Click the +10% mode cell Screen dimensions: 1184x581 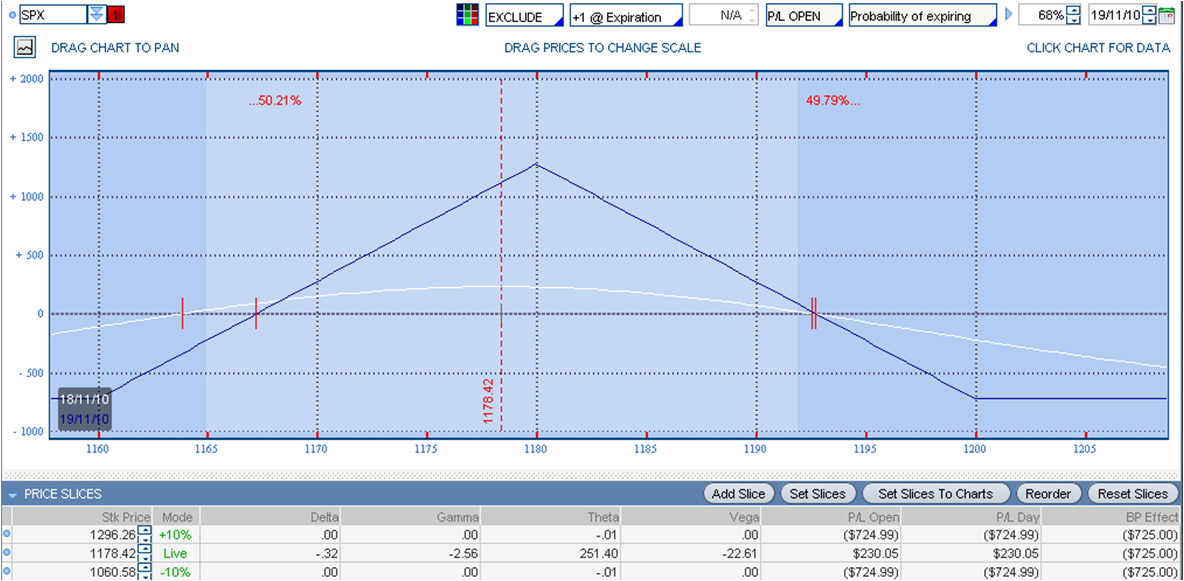click(175, 535)
